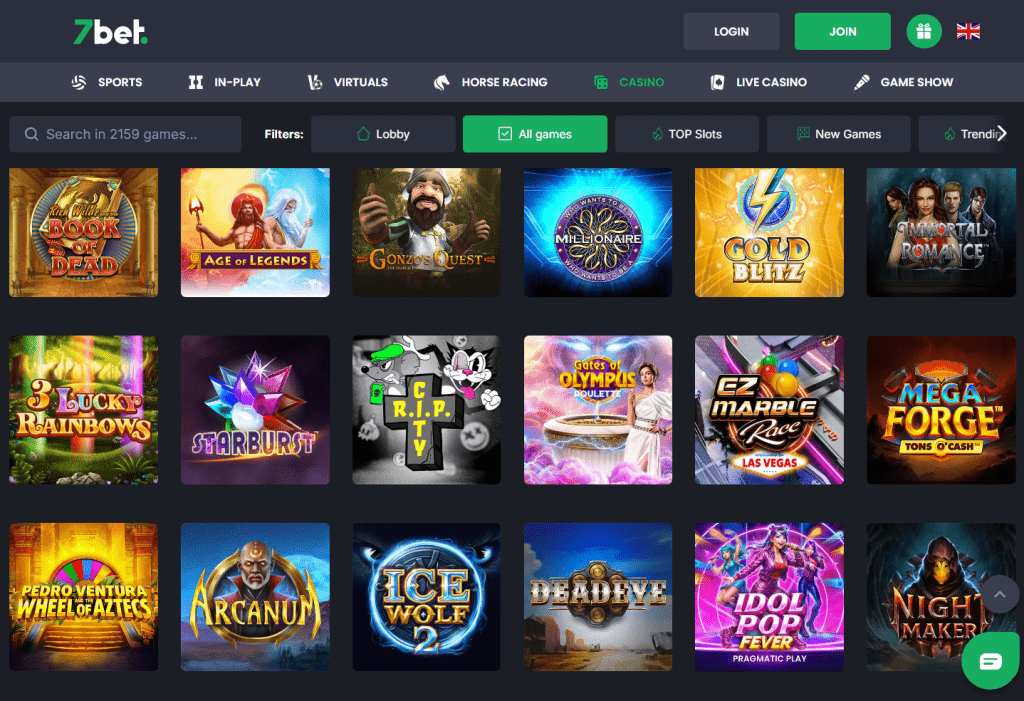
Task: Click the Join button
Action: tap(842, 31)
